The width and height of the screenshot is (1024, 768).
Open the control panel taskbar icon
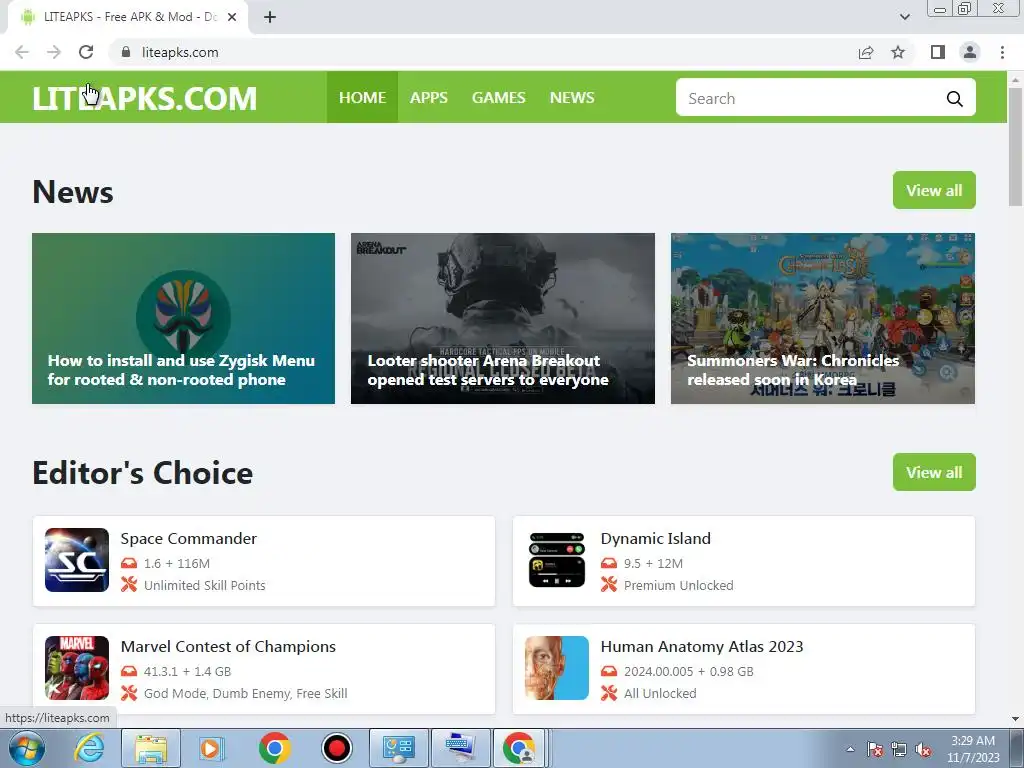tap(399, 748)
